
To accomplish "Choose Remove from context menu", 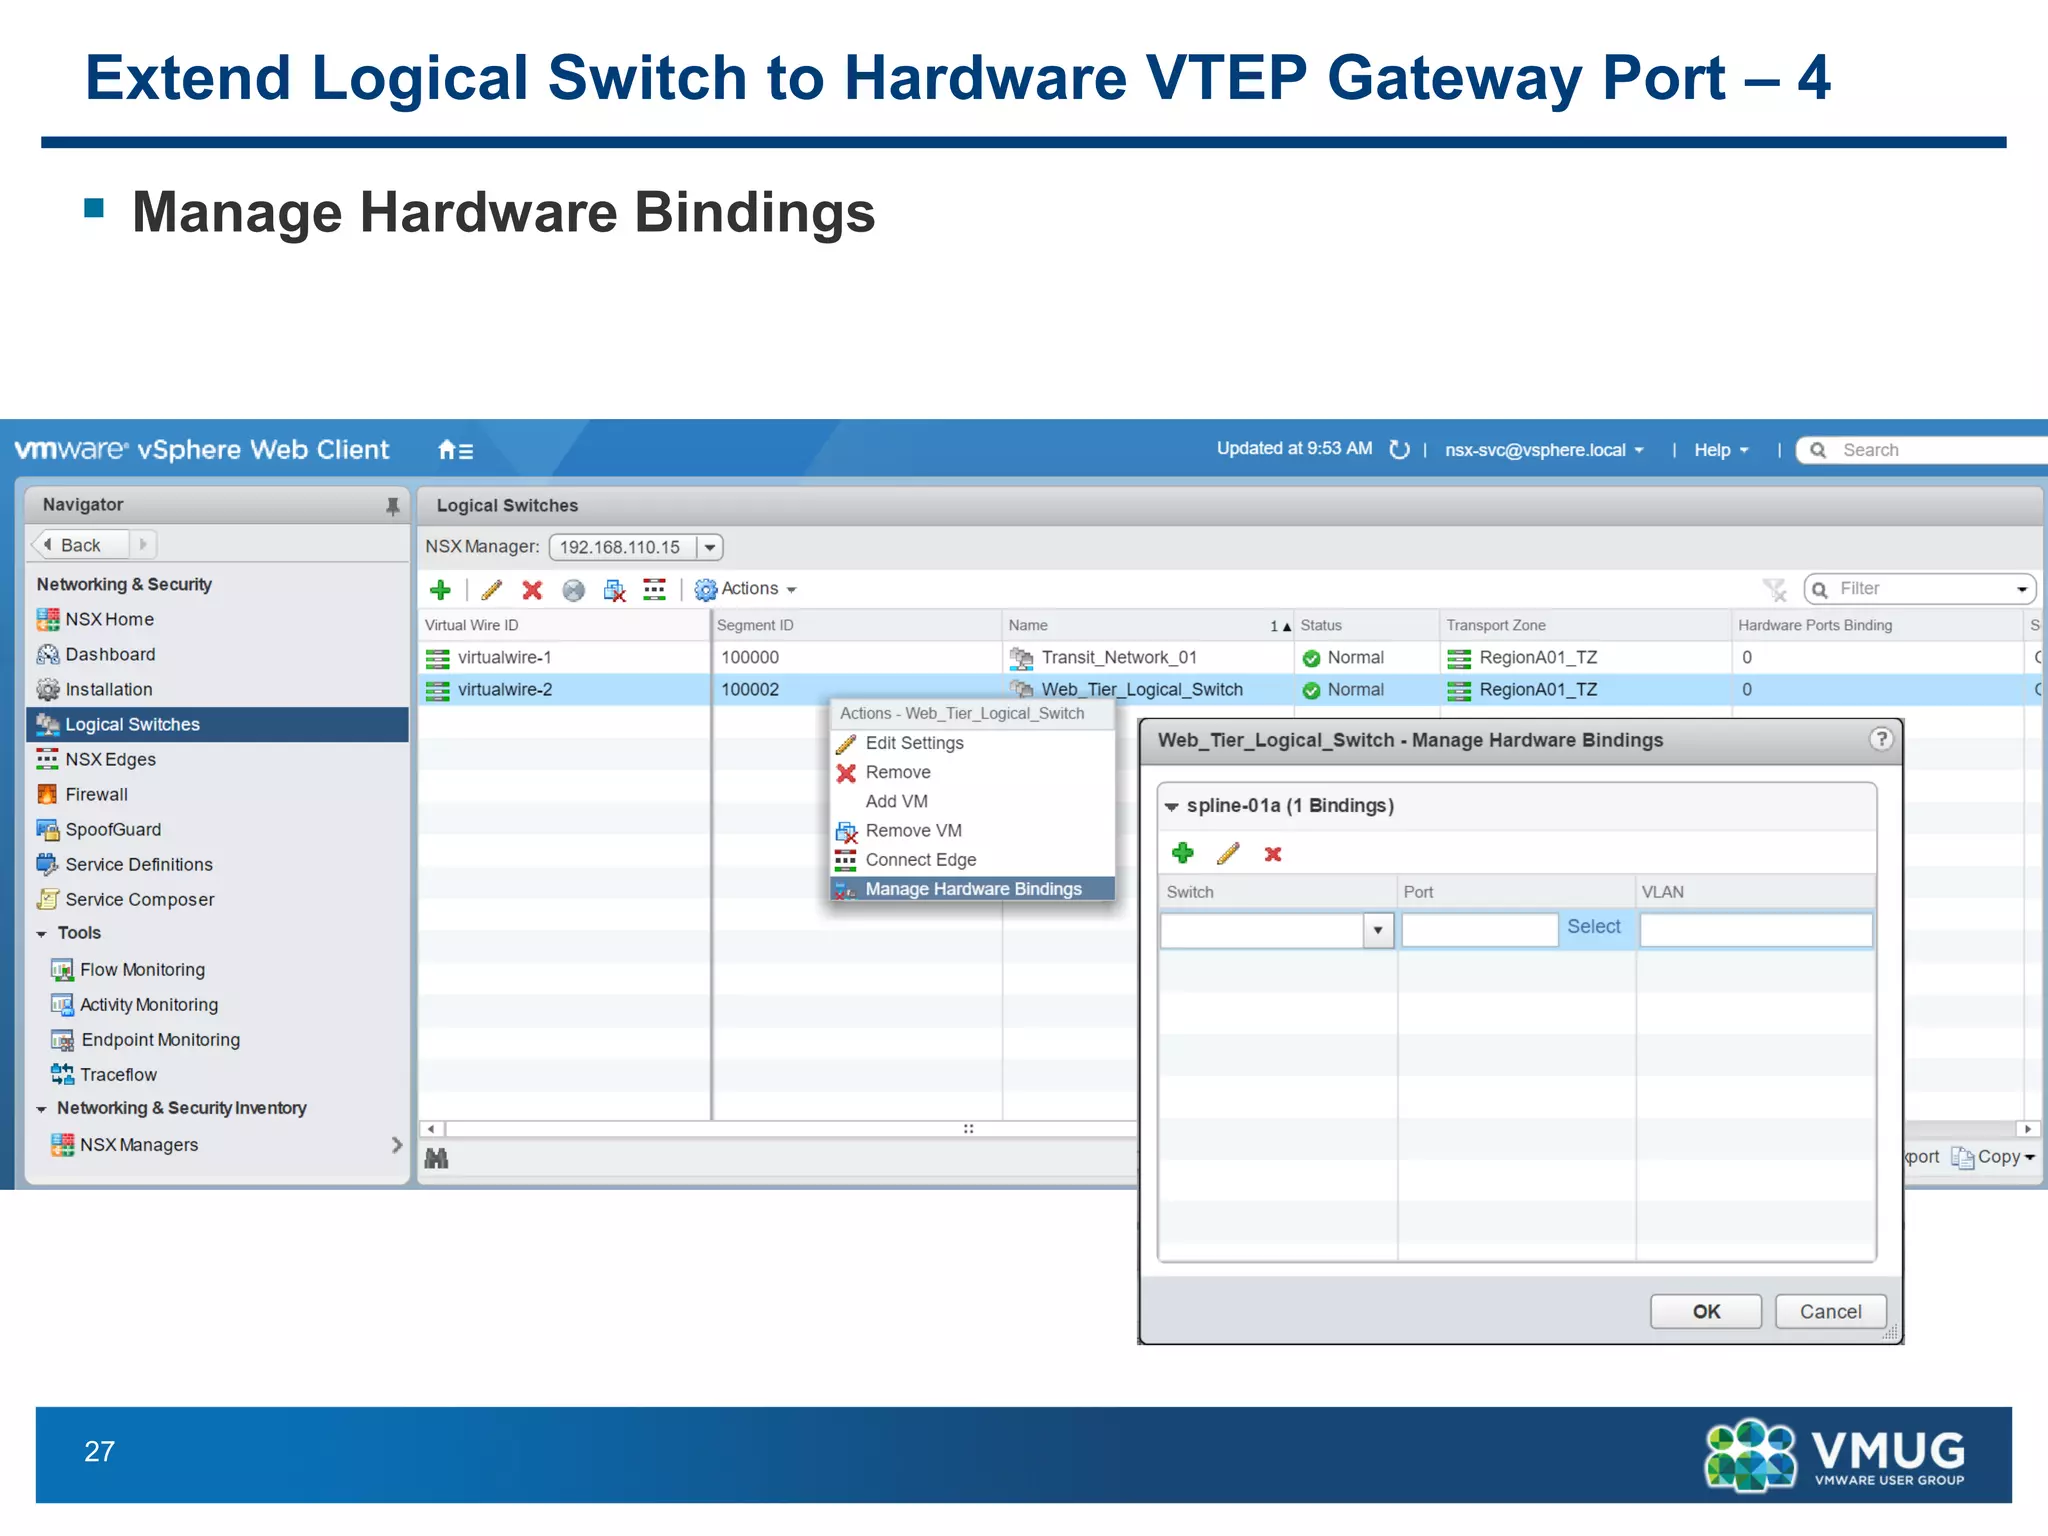I will click(x=972, y=772).
